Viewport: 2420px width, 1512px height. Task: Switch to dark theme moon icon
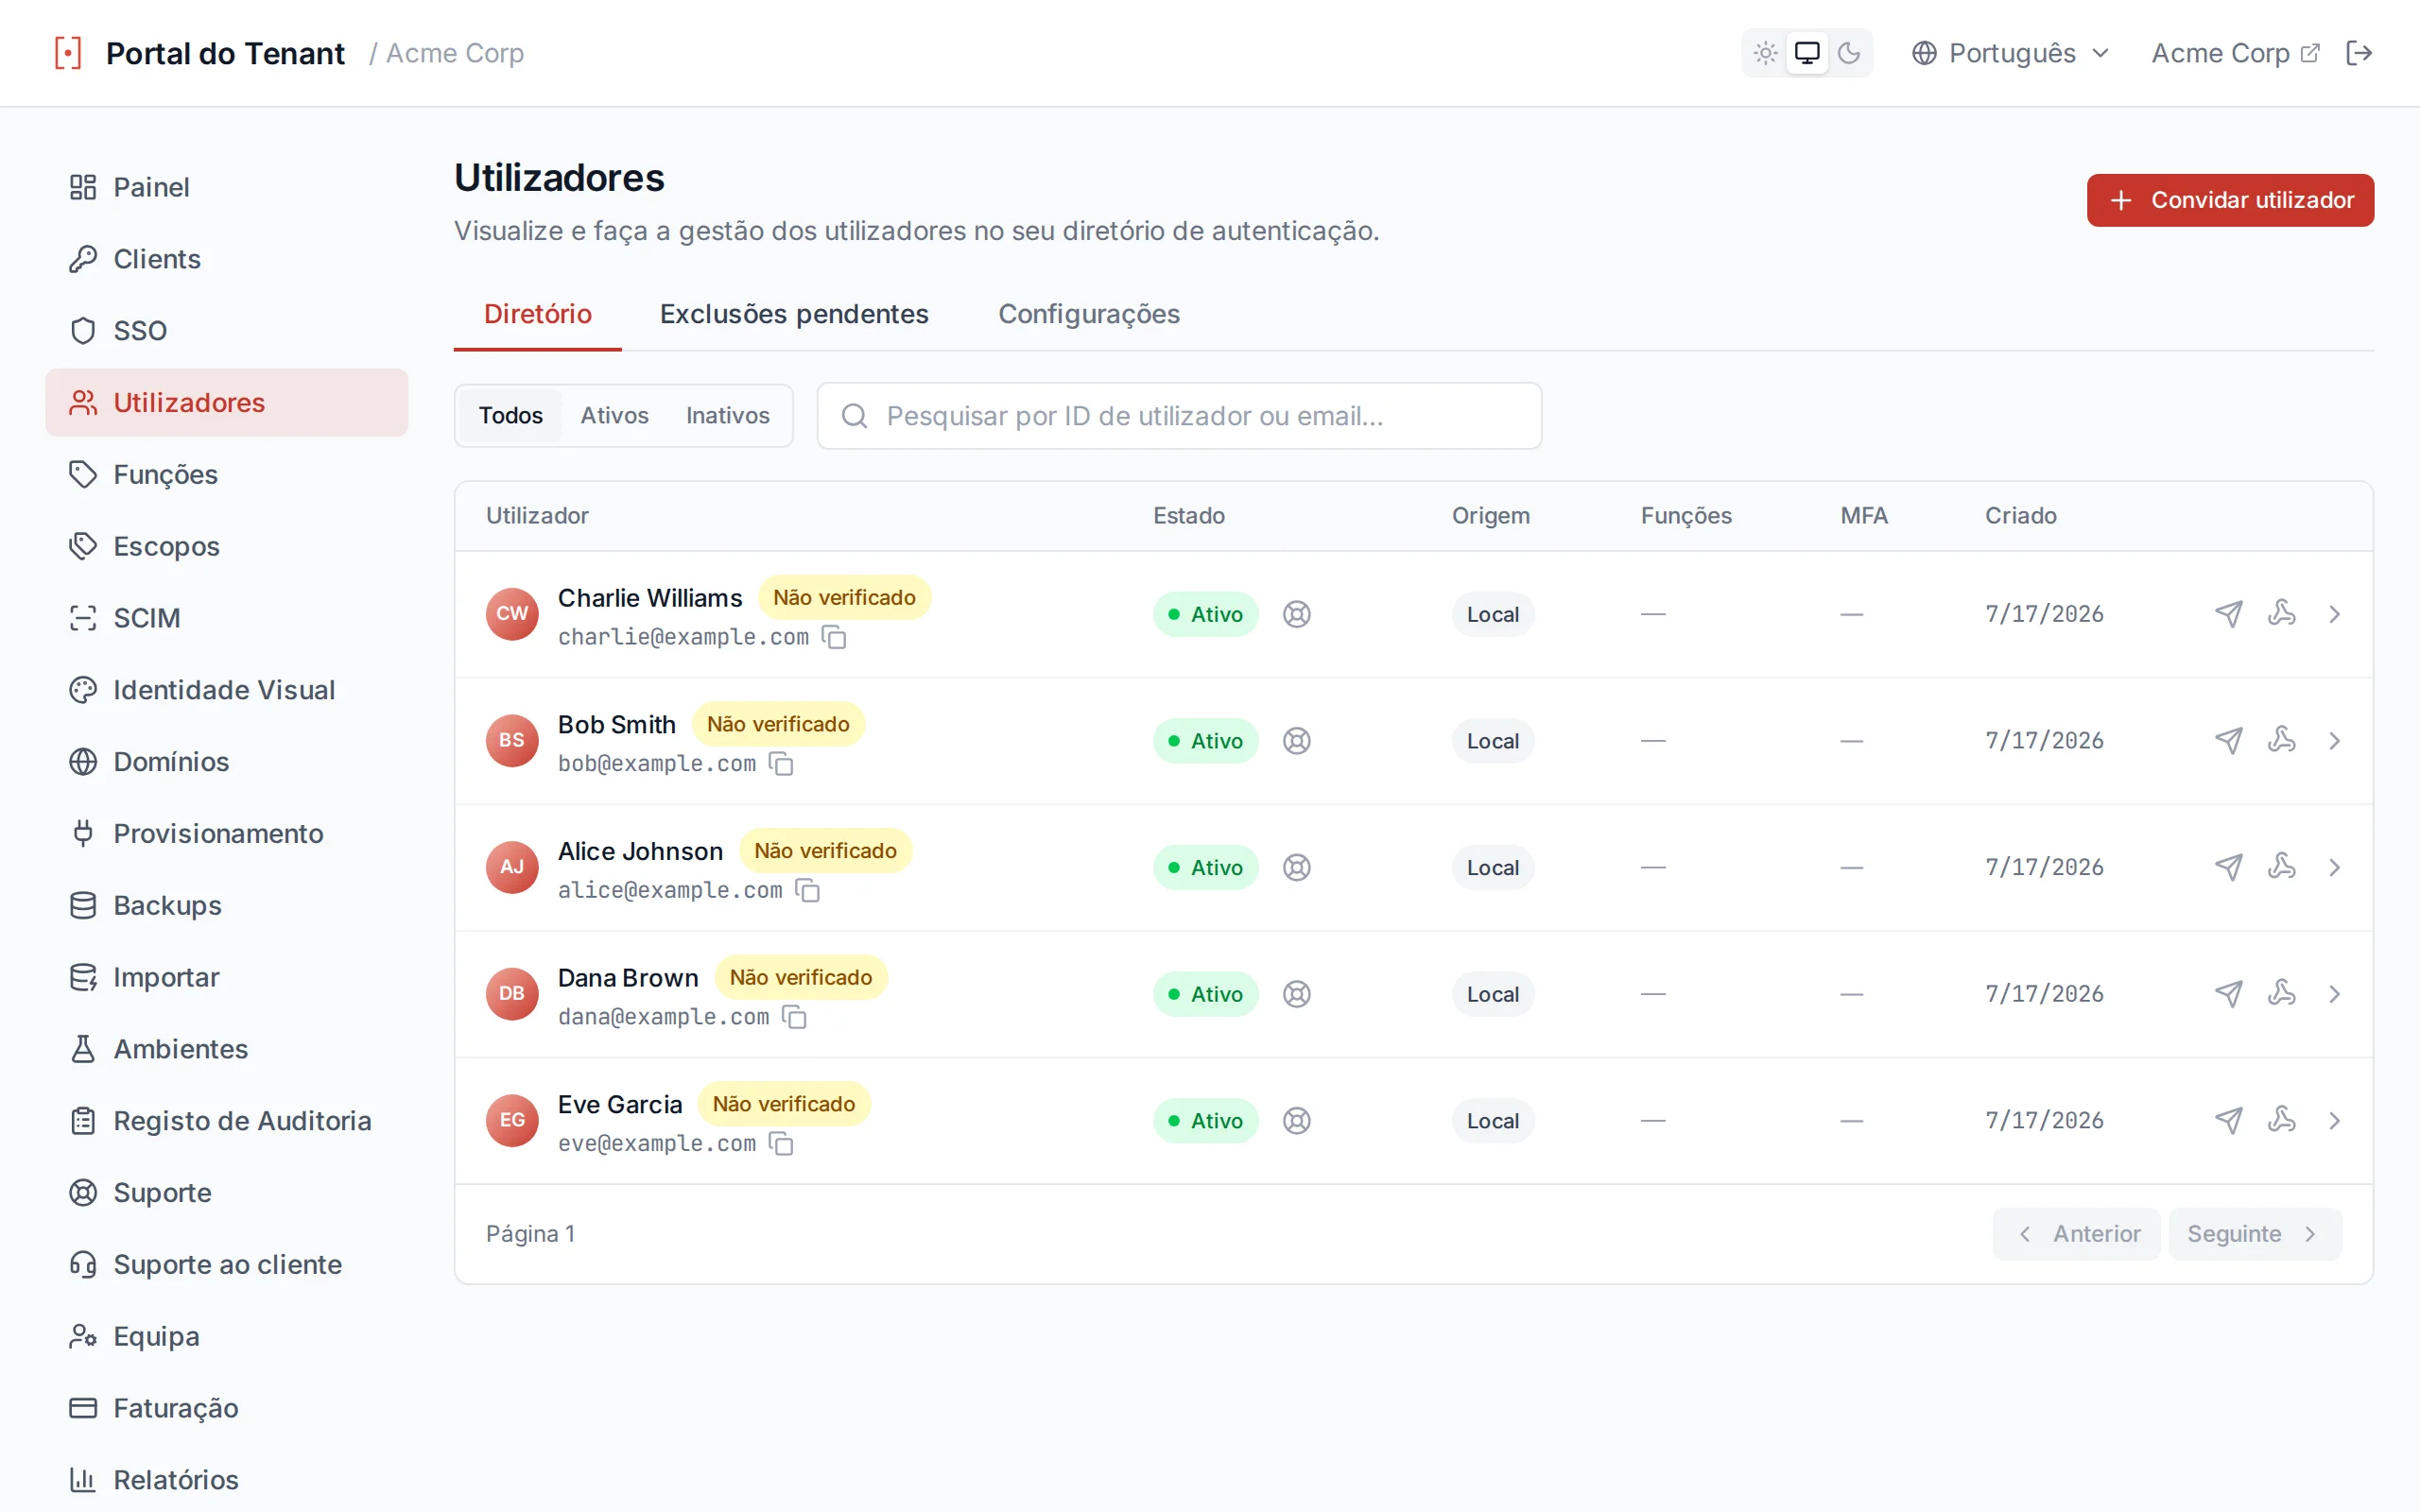point(1849,53)
